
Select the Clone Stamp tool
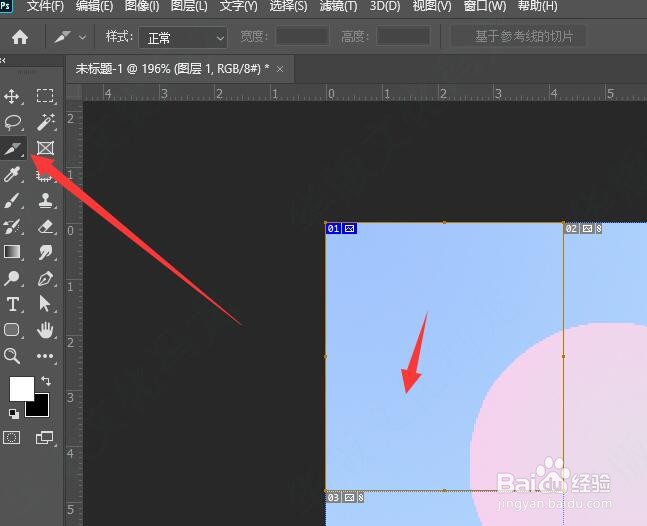45,200
